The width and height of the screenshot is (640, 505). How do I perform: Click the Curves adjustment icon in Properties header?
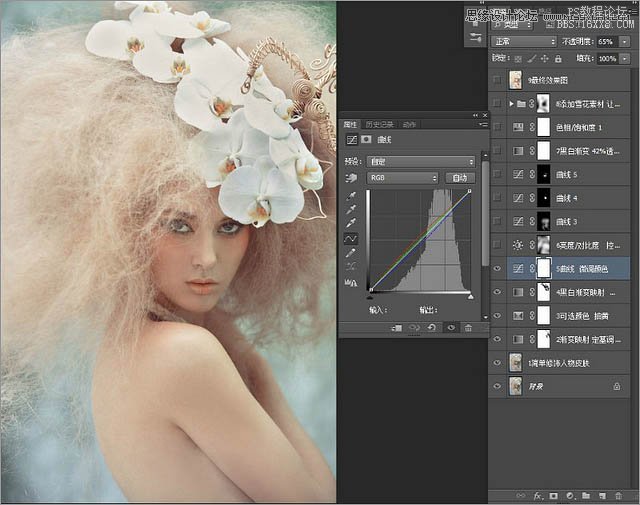(351, 140)
